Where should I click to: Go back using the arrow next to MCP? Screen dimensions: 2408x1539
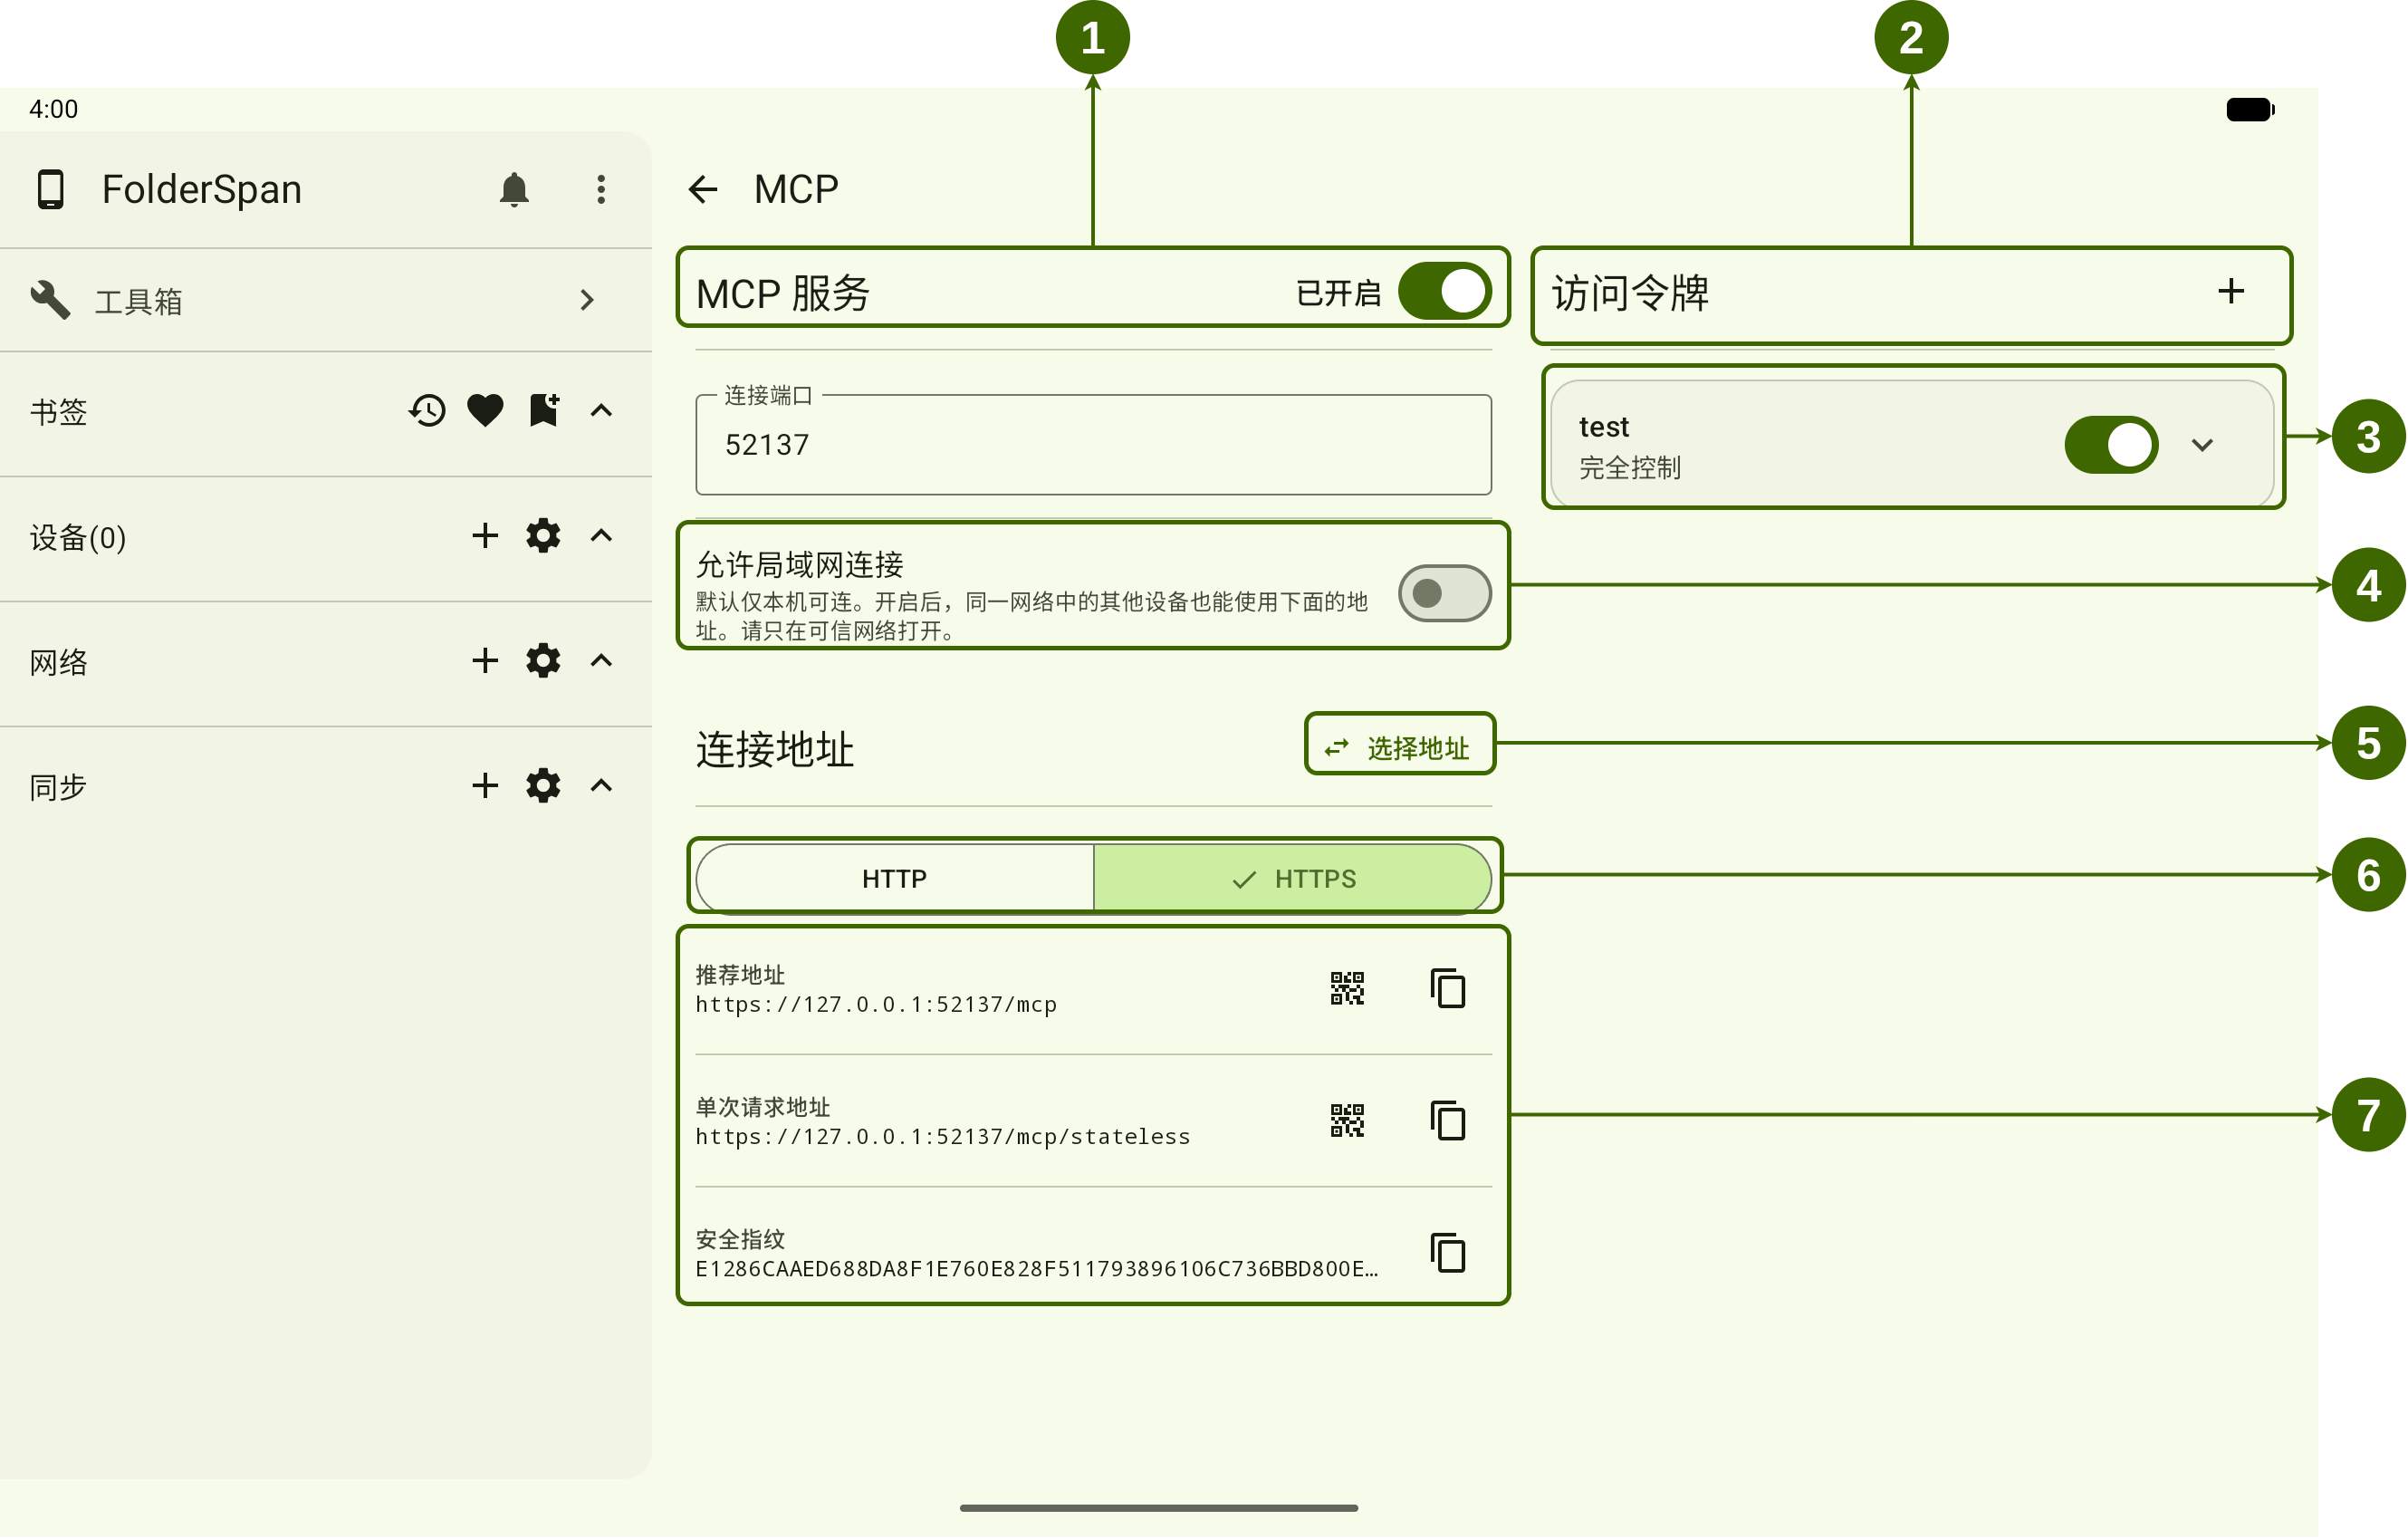point(703,189)
